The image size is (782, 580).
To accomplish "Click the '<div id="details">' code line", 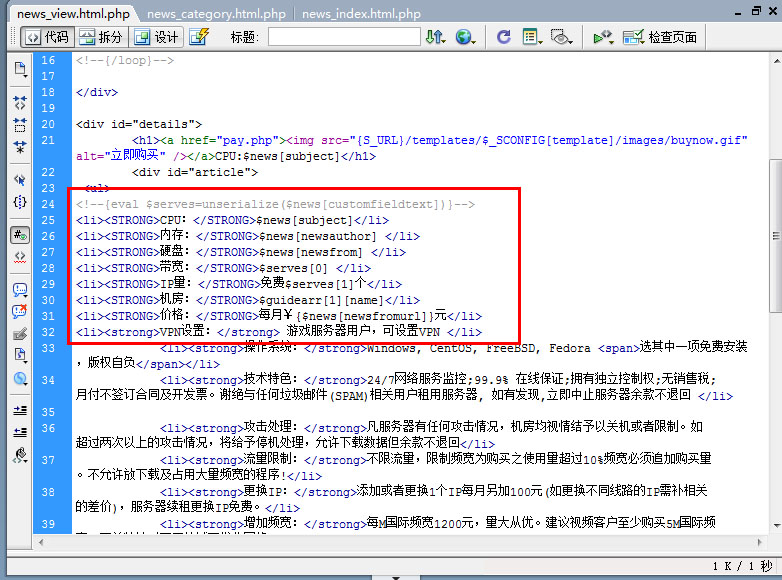I will [139, 124].
